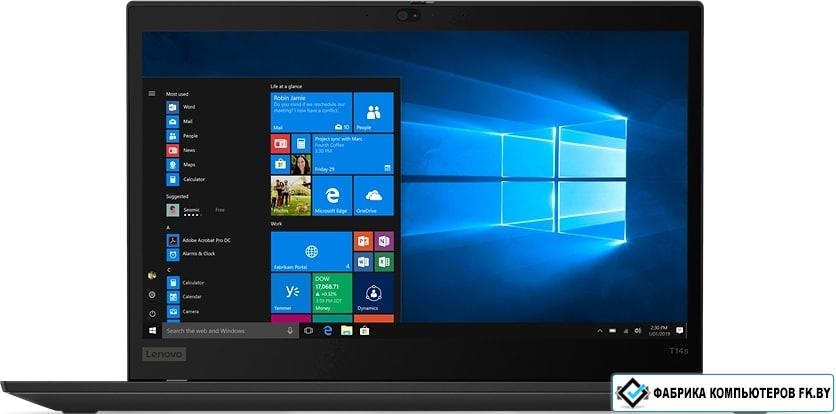Open the Action Center notifications icon
Viewport: 836px width, 414px height.
tap(679, 331)
